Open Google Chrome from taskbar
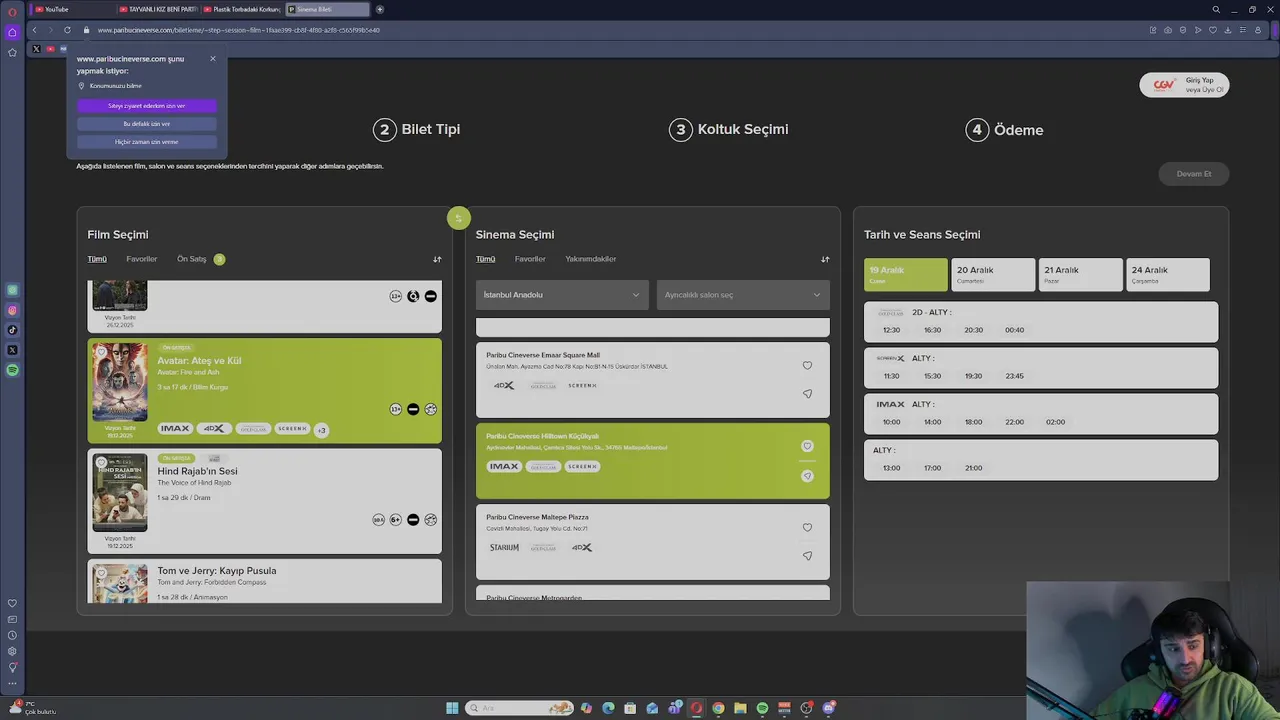This screenshot has height=720, width=1280. point(718,708)
